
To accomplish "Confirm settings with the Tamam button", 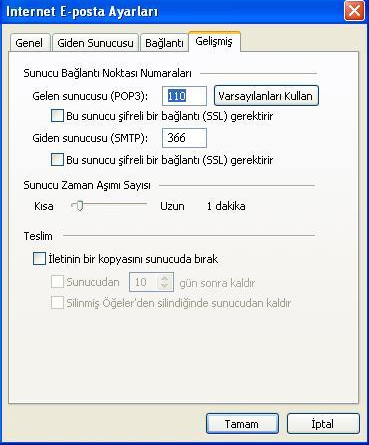I will point(242,424).
